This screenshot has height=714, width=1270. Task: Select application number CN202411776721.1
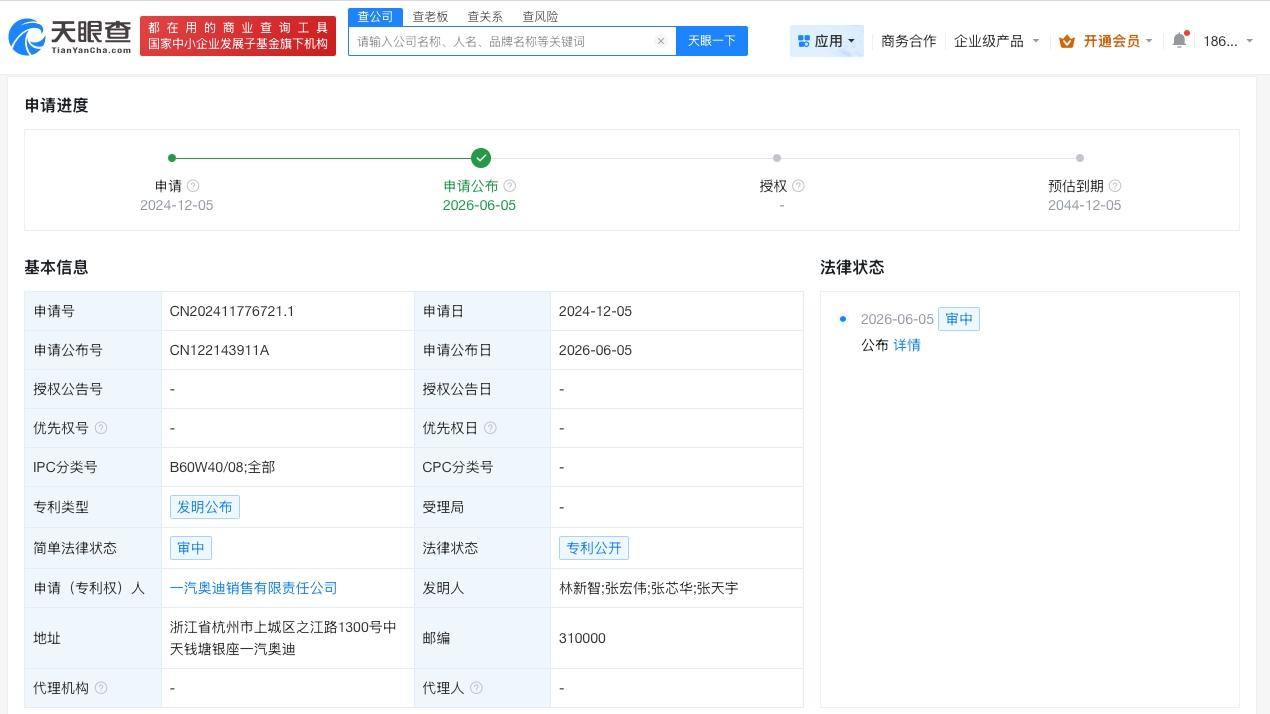click(232, 311)
